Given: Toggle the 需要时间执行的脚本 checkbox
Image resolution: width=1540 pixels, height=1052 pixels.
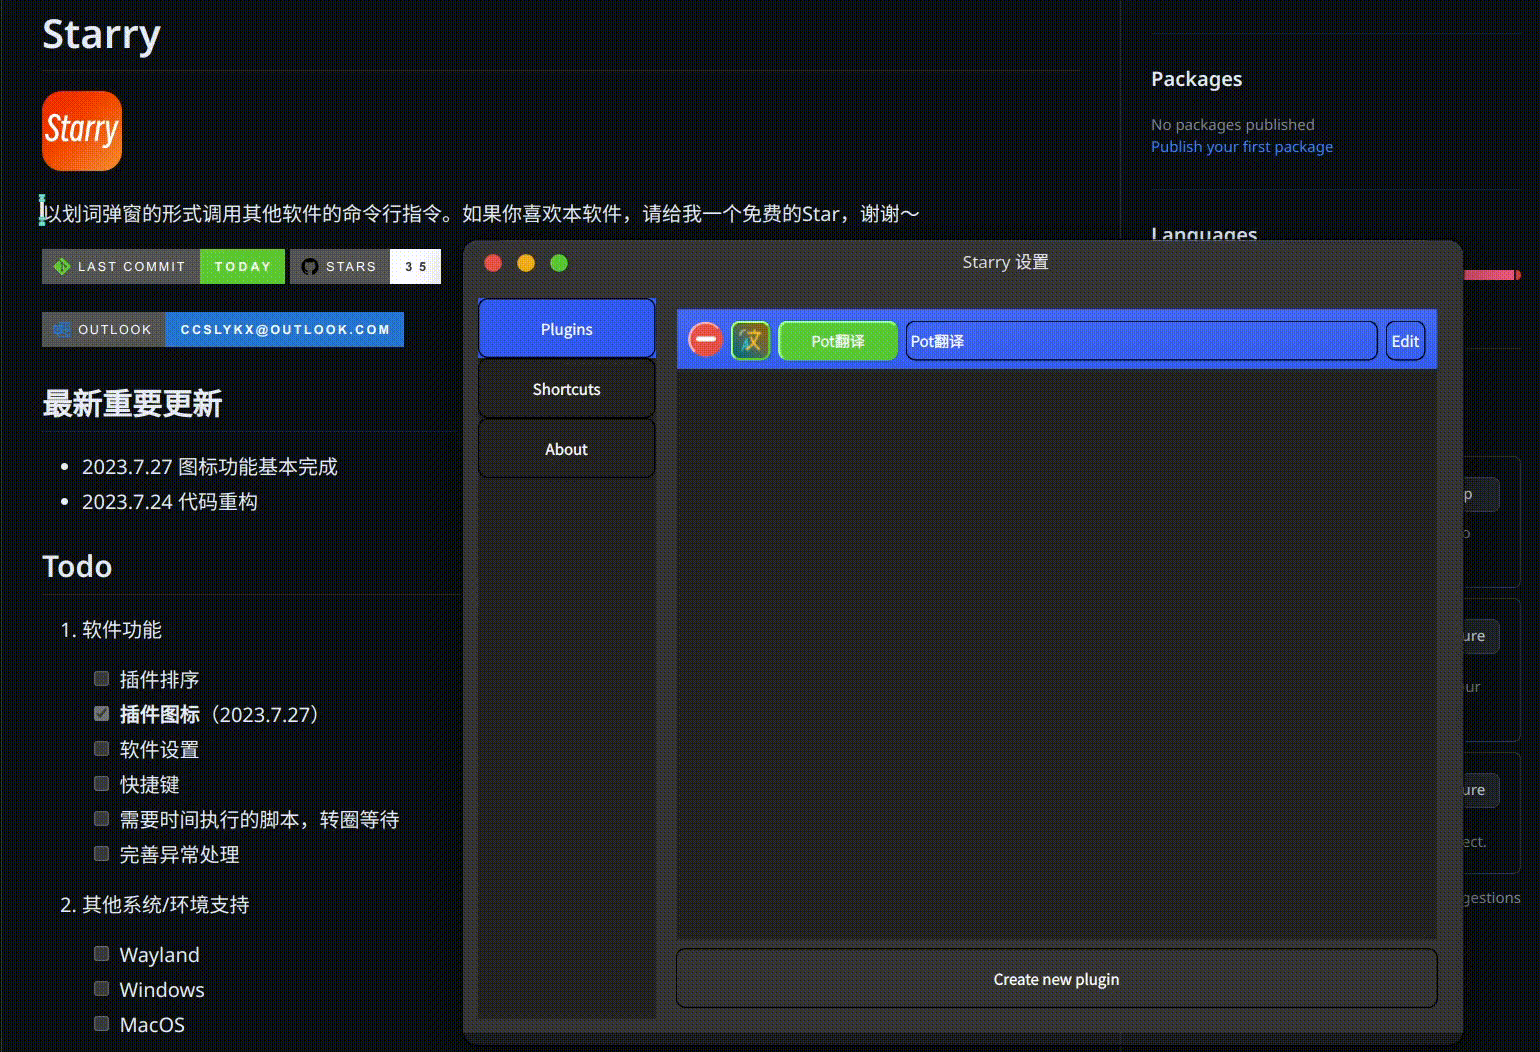Looking at the screenshot, I should [101, 819].
